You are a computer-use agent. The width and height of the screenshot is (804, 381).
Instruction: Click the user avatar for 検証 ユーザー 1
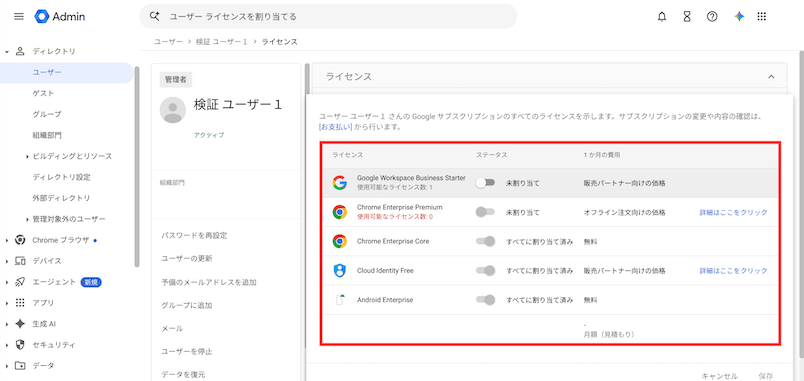(x=173, y=110)
